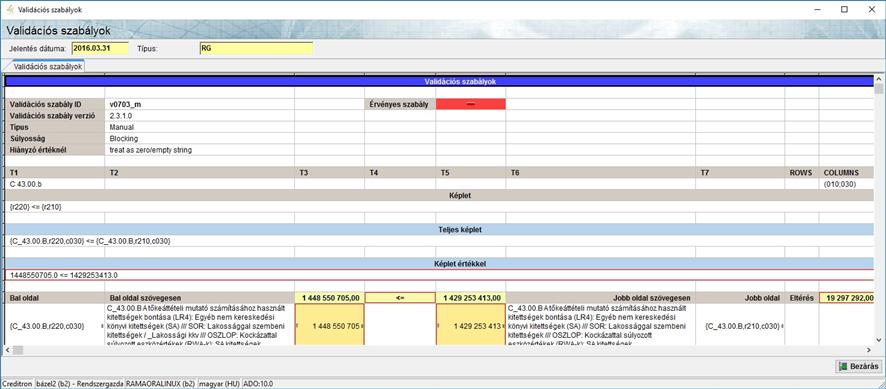Minimize the Validációs szabályok window

click(818, 9)
